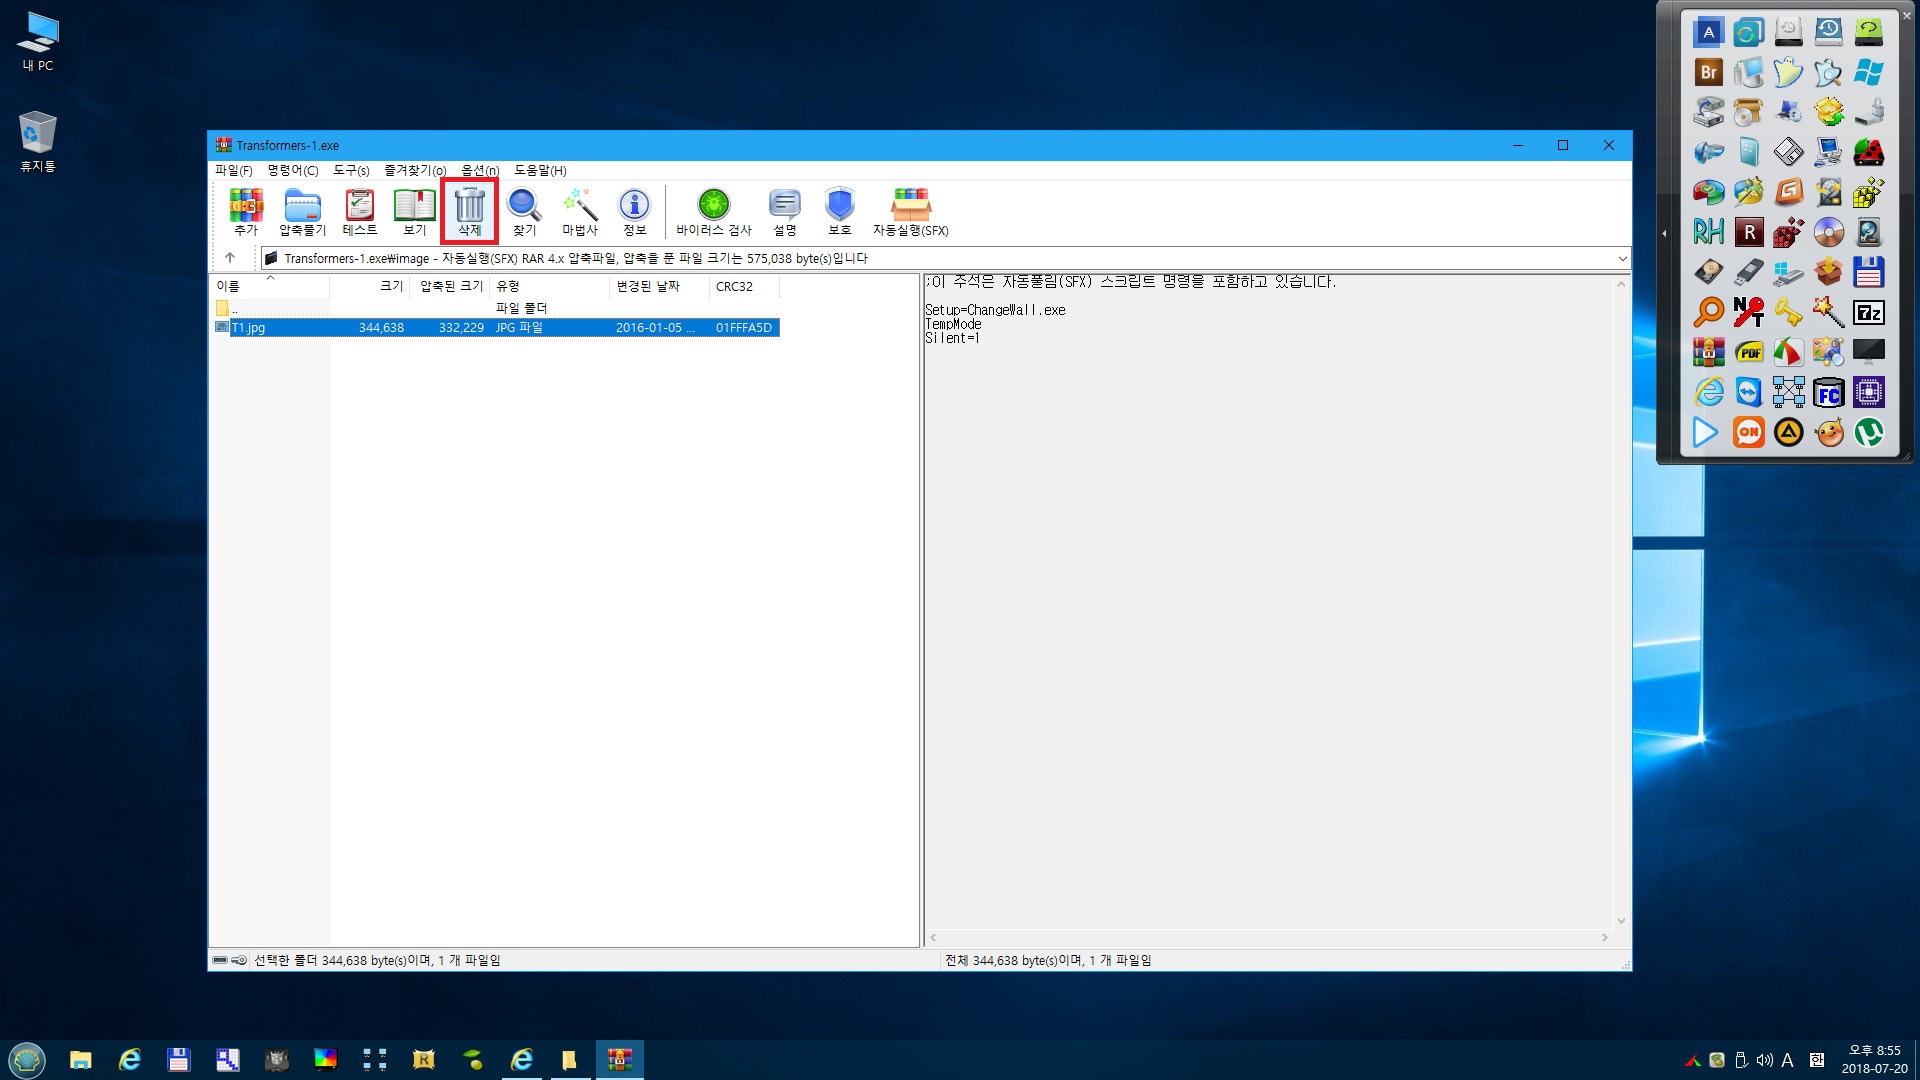Run the Test (테스트) archive tool
The height and width of the screenshot is (1080, 1920).
click(x=359, y=212)
